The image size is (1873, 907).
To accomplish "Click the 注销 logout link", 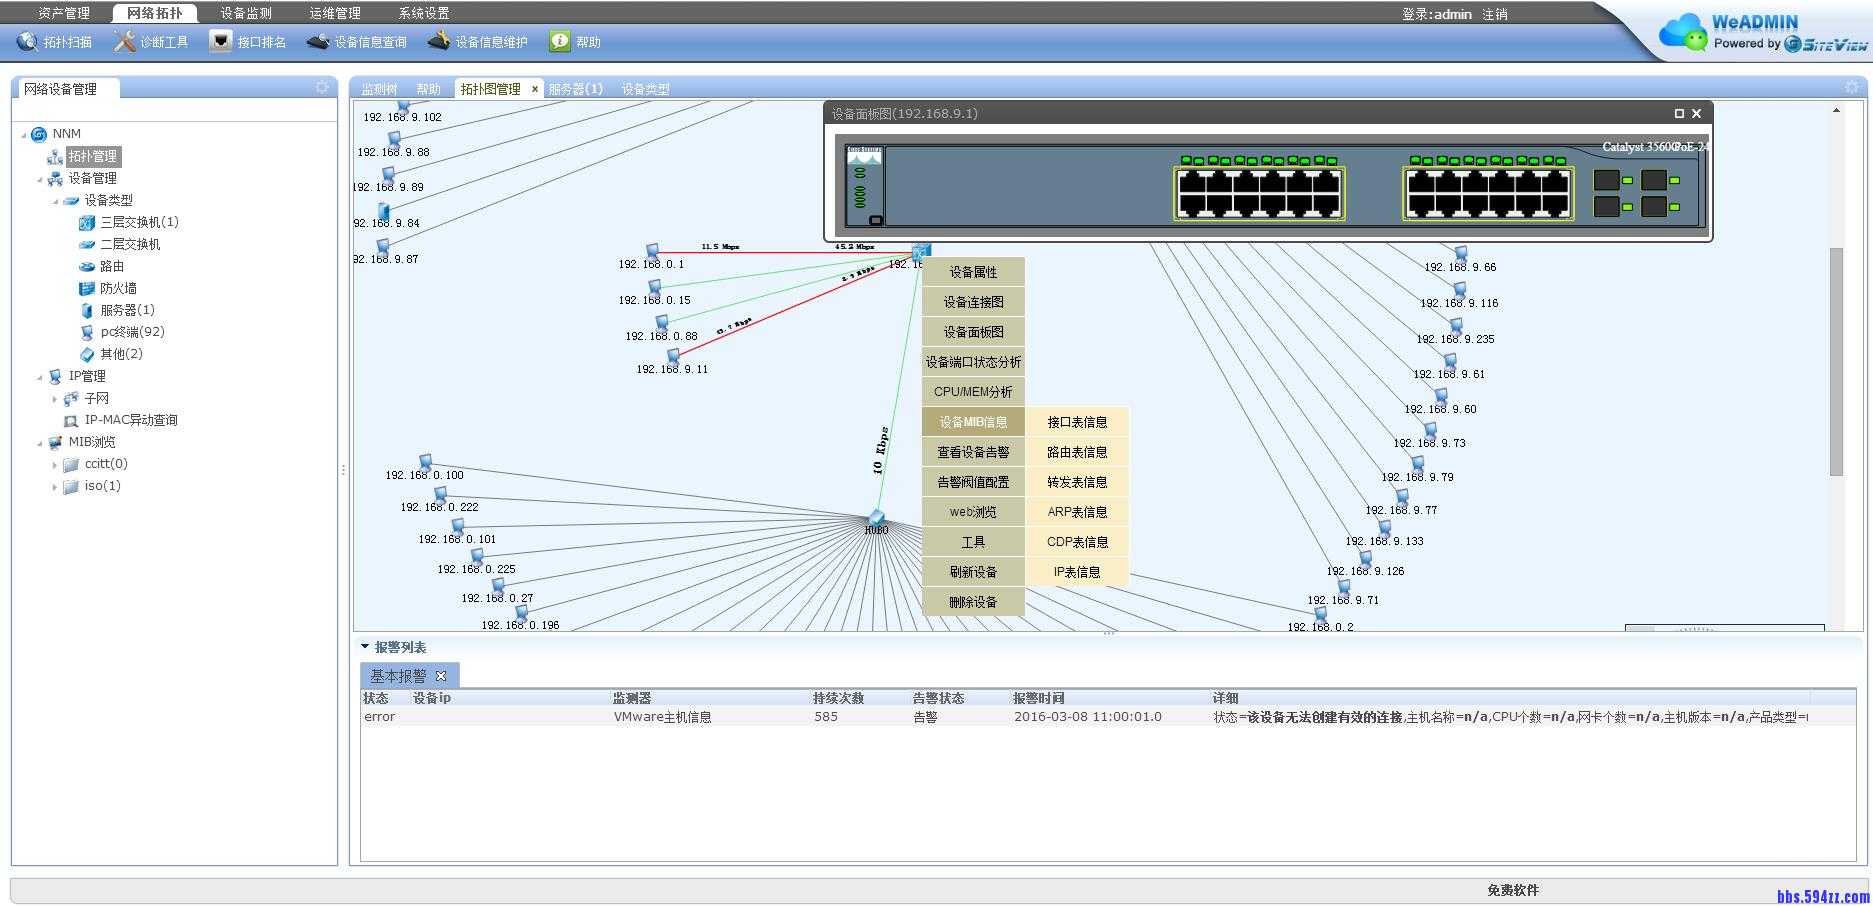I will point(1495,14).
